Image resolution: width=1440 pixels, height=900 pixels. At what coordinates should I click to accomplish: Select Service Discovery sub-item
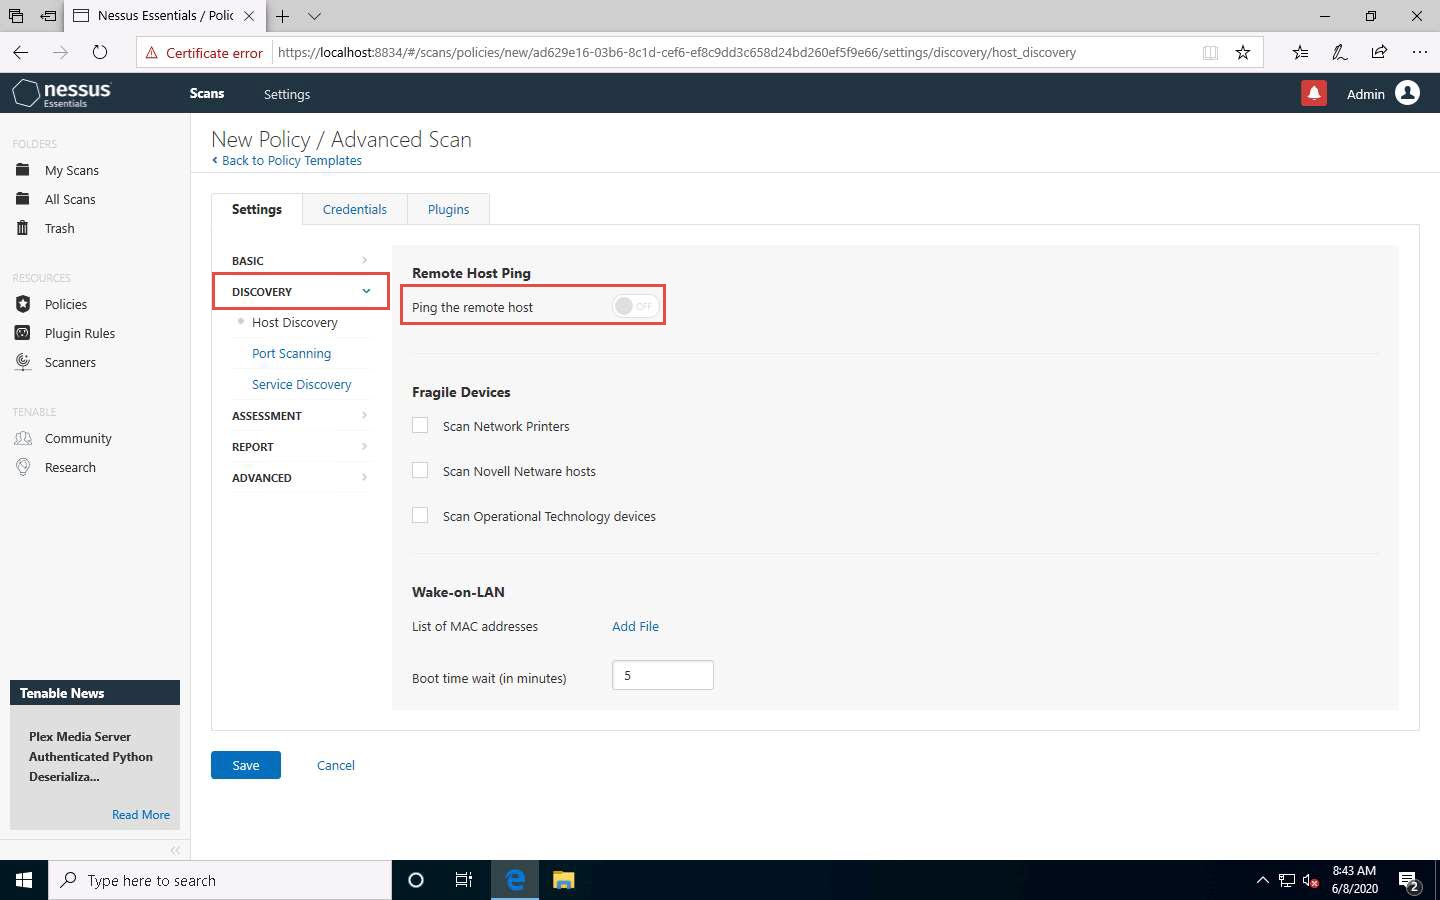(301, 384)
